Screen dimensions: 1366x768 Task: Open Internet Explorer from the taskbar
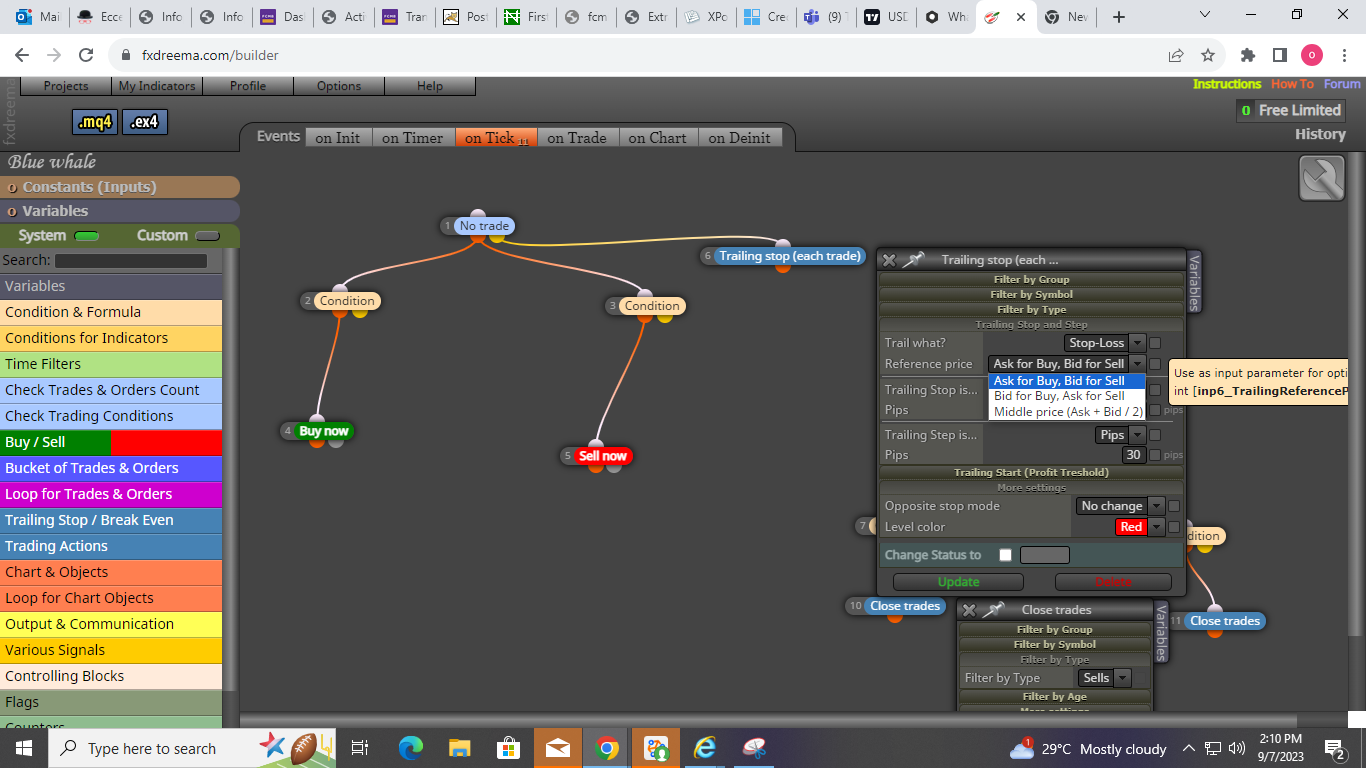(706, 748)
